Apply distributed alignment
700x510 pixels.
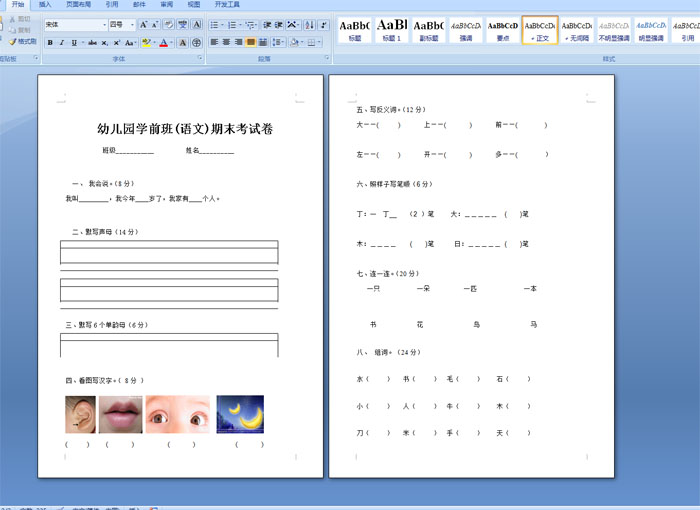click(x=263, y=42)
